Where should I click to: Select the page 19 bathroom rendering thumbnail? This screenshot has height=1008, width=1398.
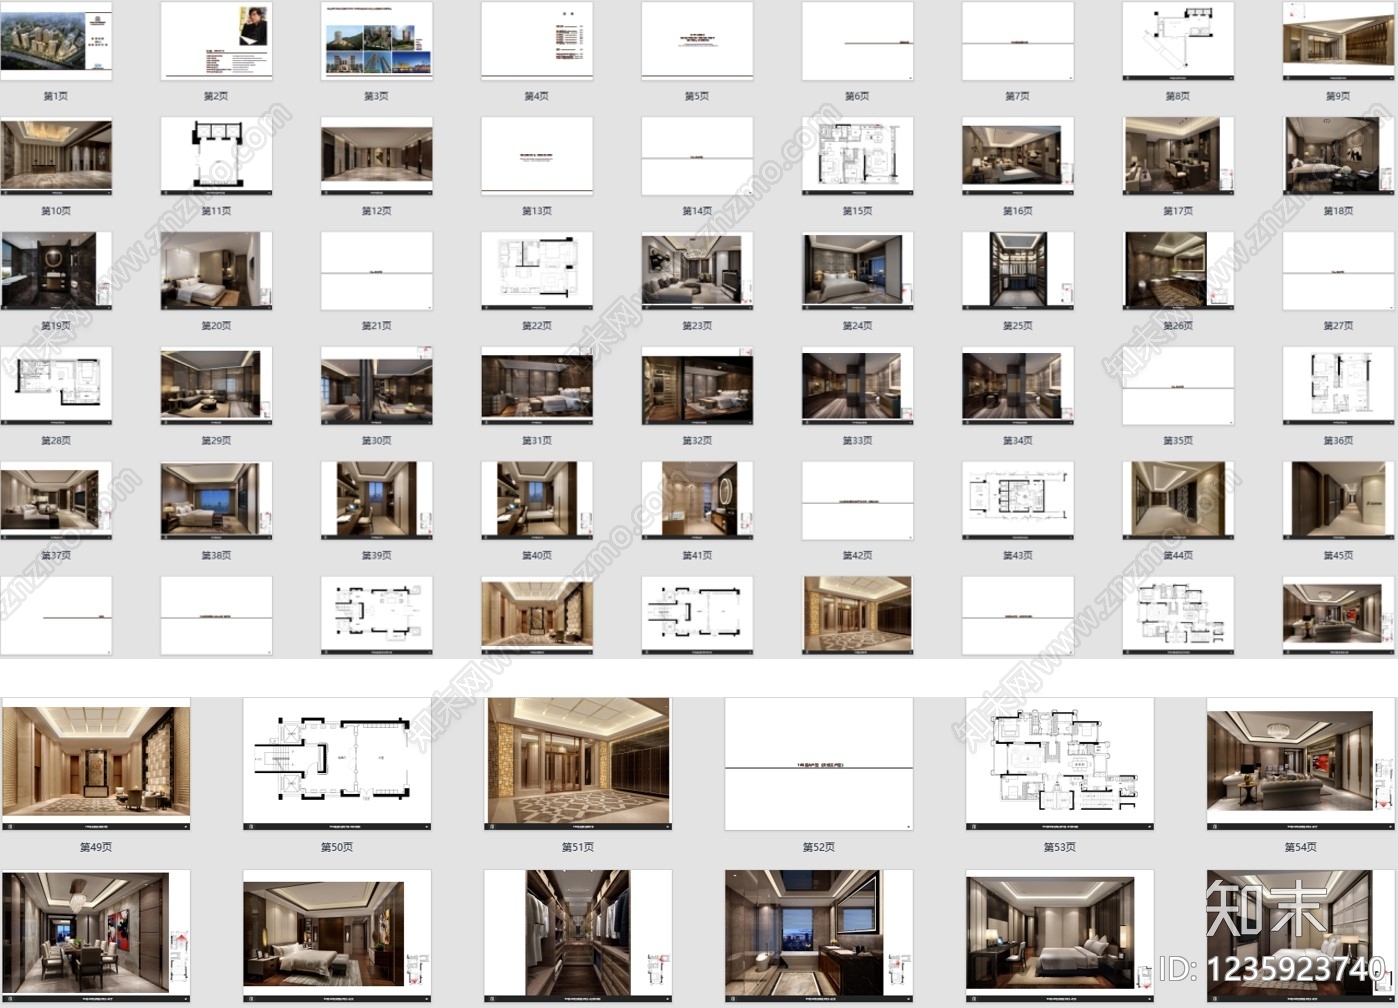click(56, 271)
